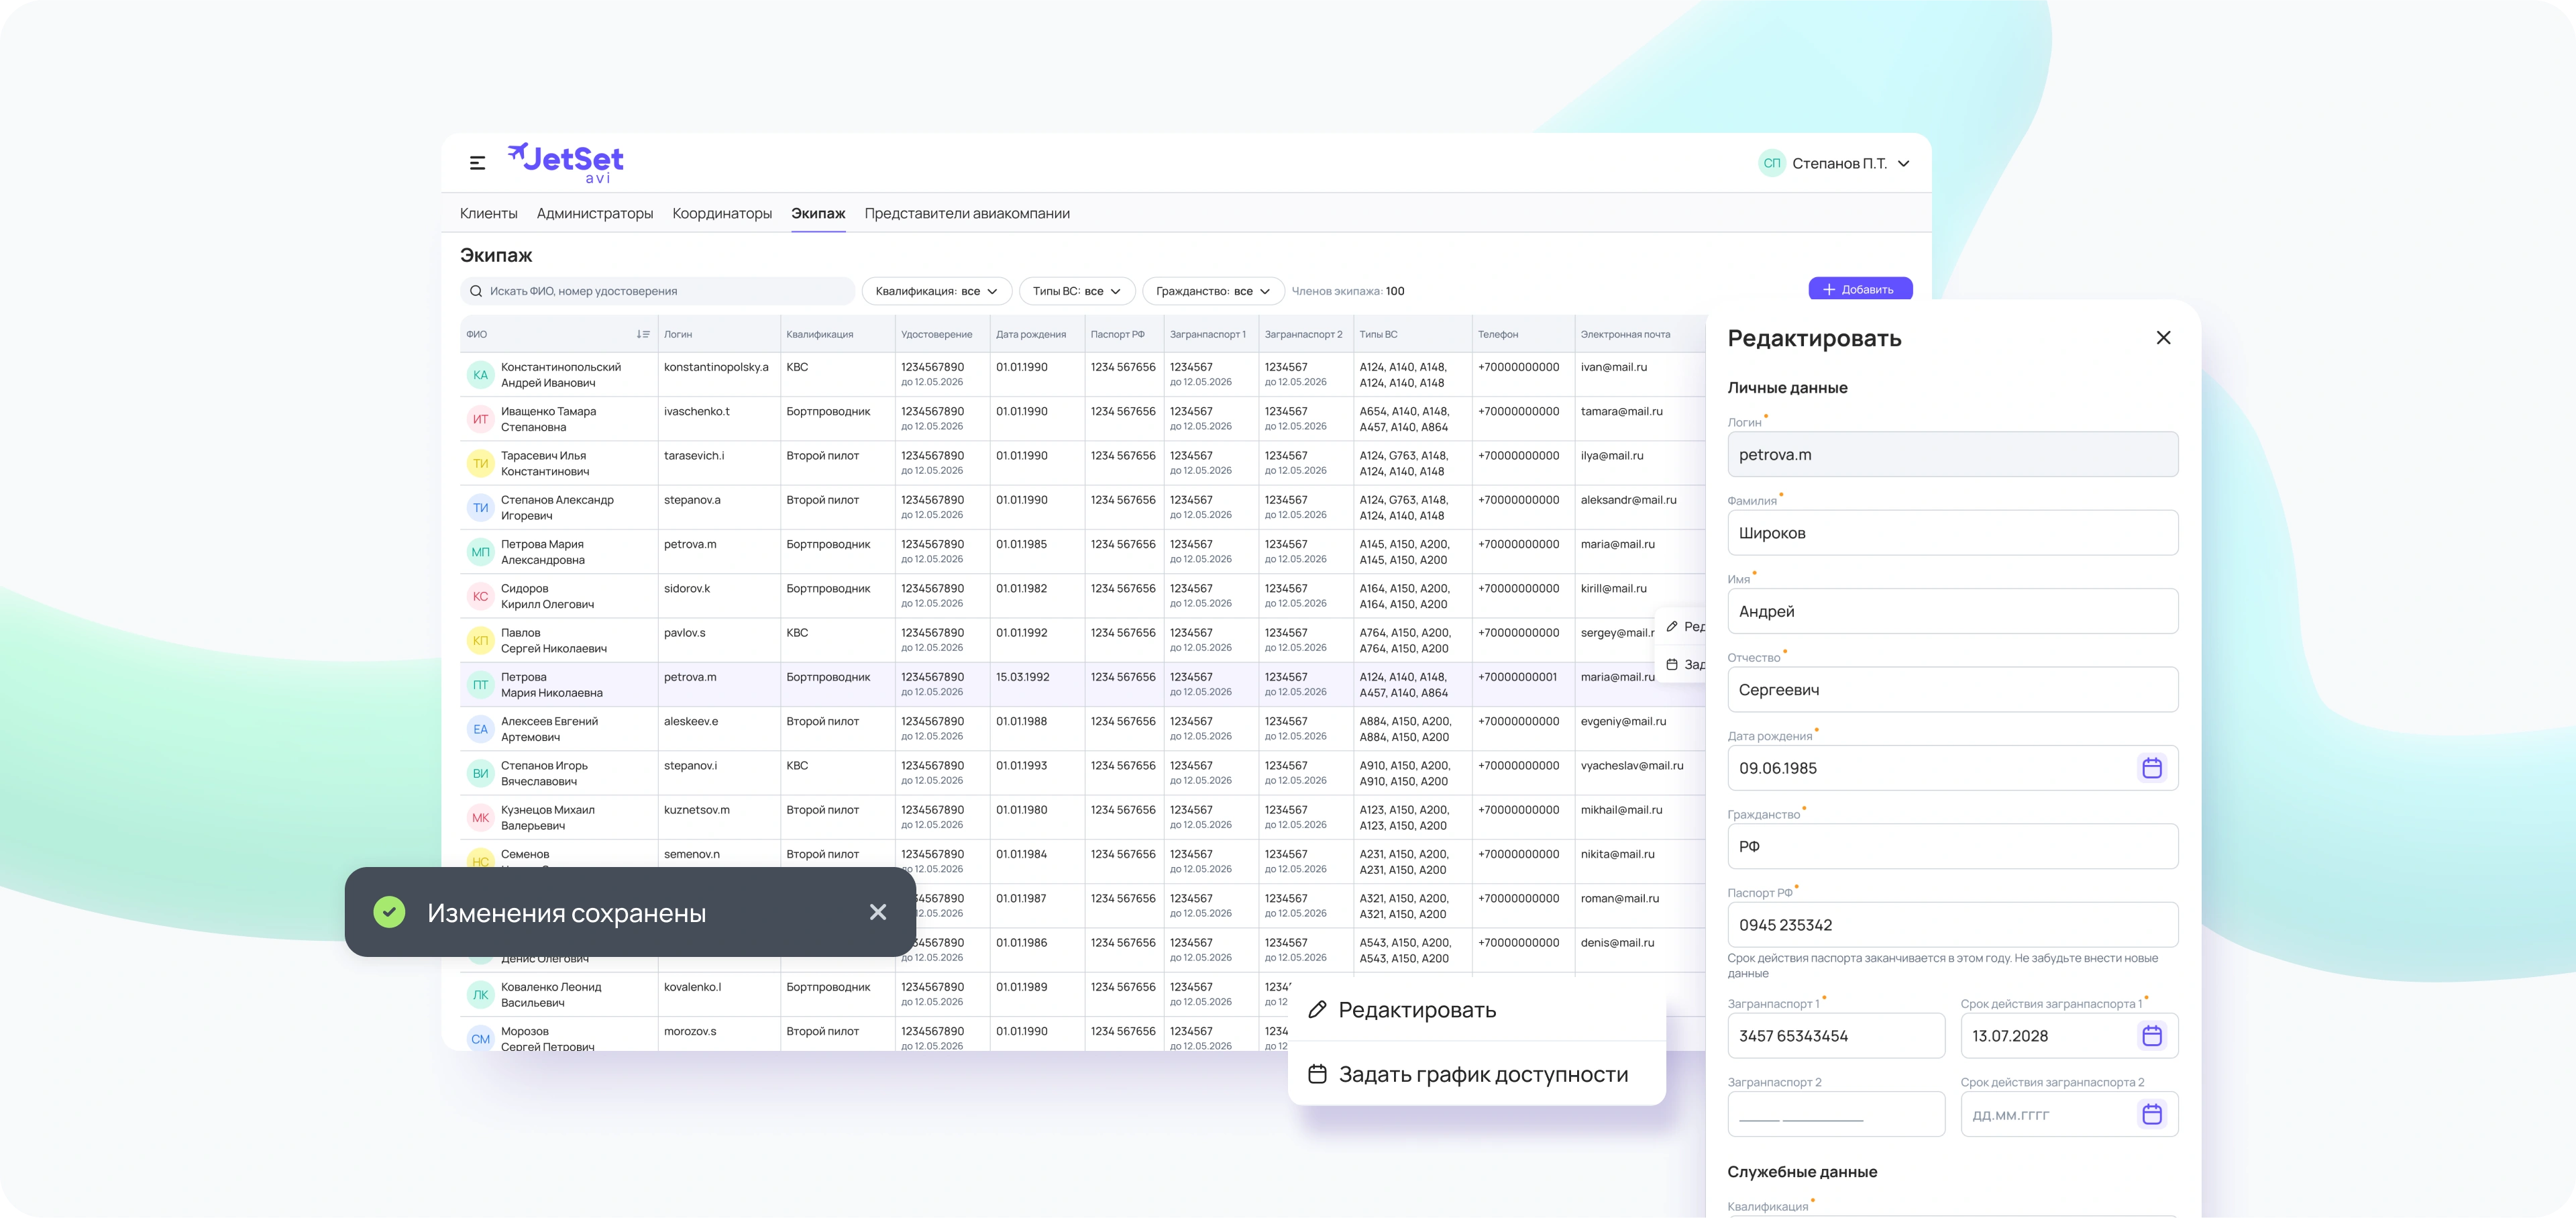Click the Фамилия input field containing Широков
2576x1218 pixels.
tap(1951, 533)
